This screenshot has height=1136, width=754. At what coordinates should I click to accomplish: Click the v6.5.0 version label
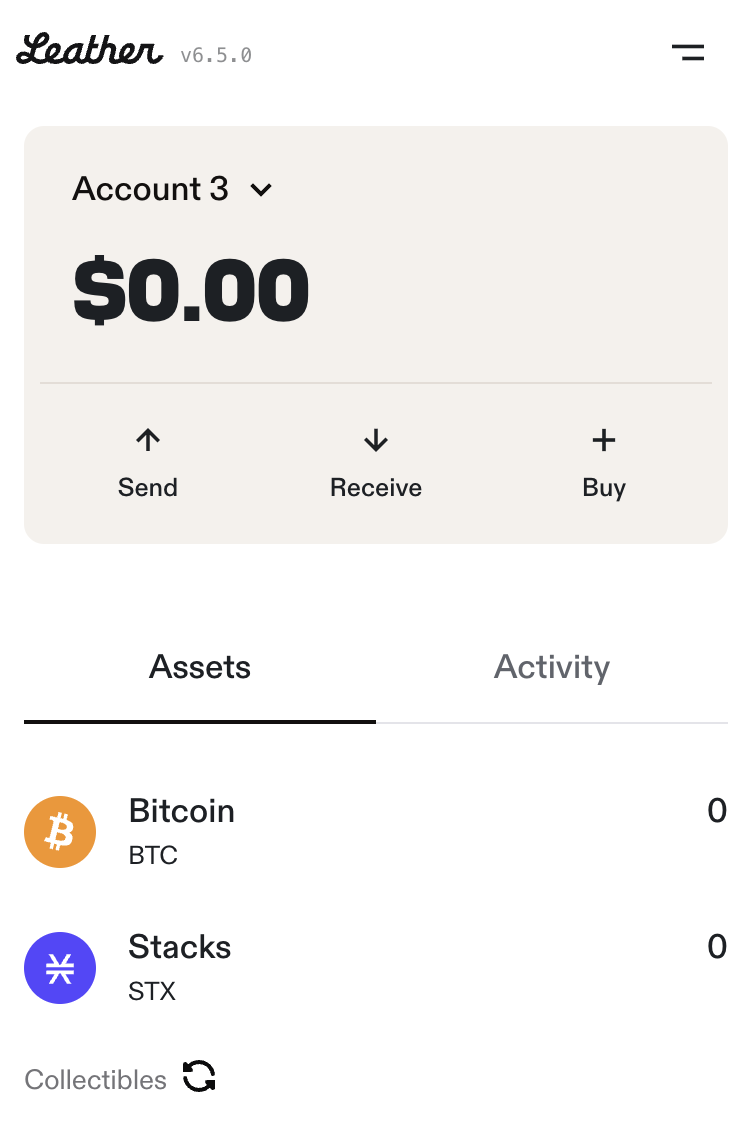tap(216, 56)
